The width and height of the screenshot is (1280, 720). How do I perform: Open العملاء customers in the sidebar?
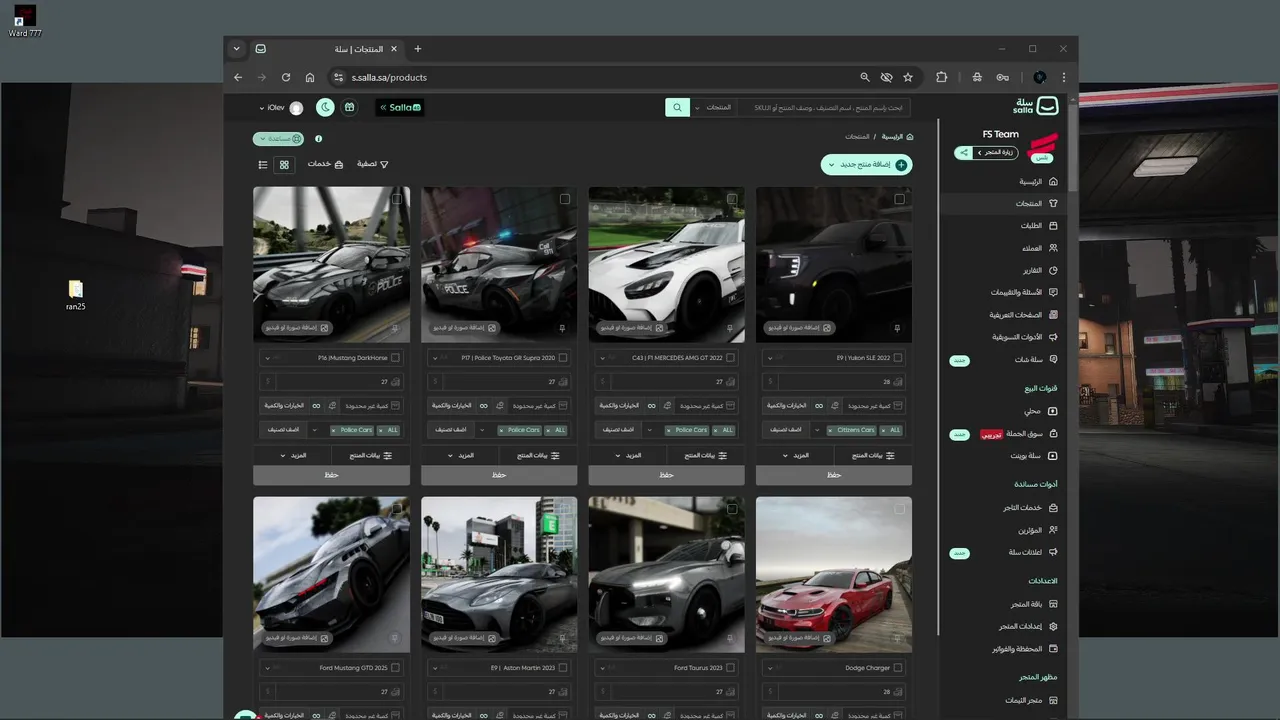1039,248
